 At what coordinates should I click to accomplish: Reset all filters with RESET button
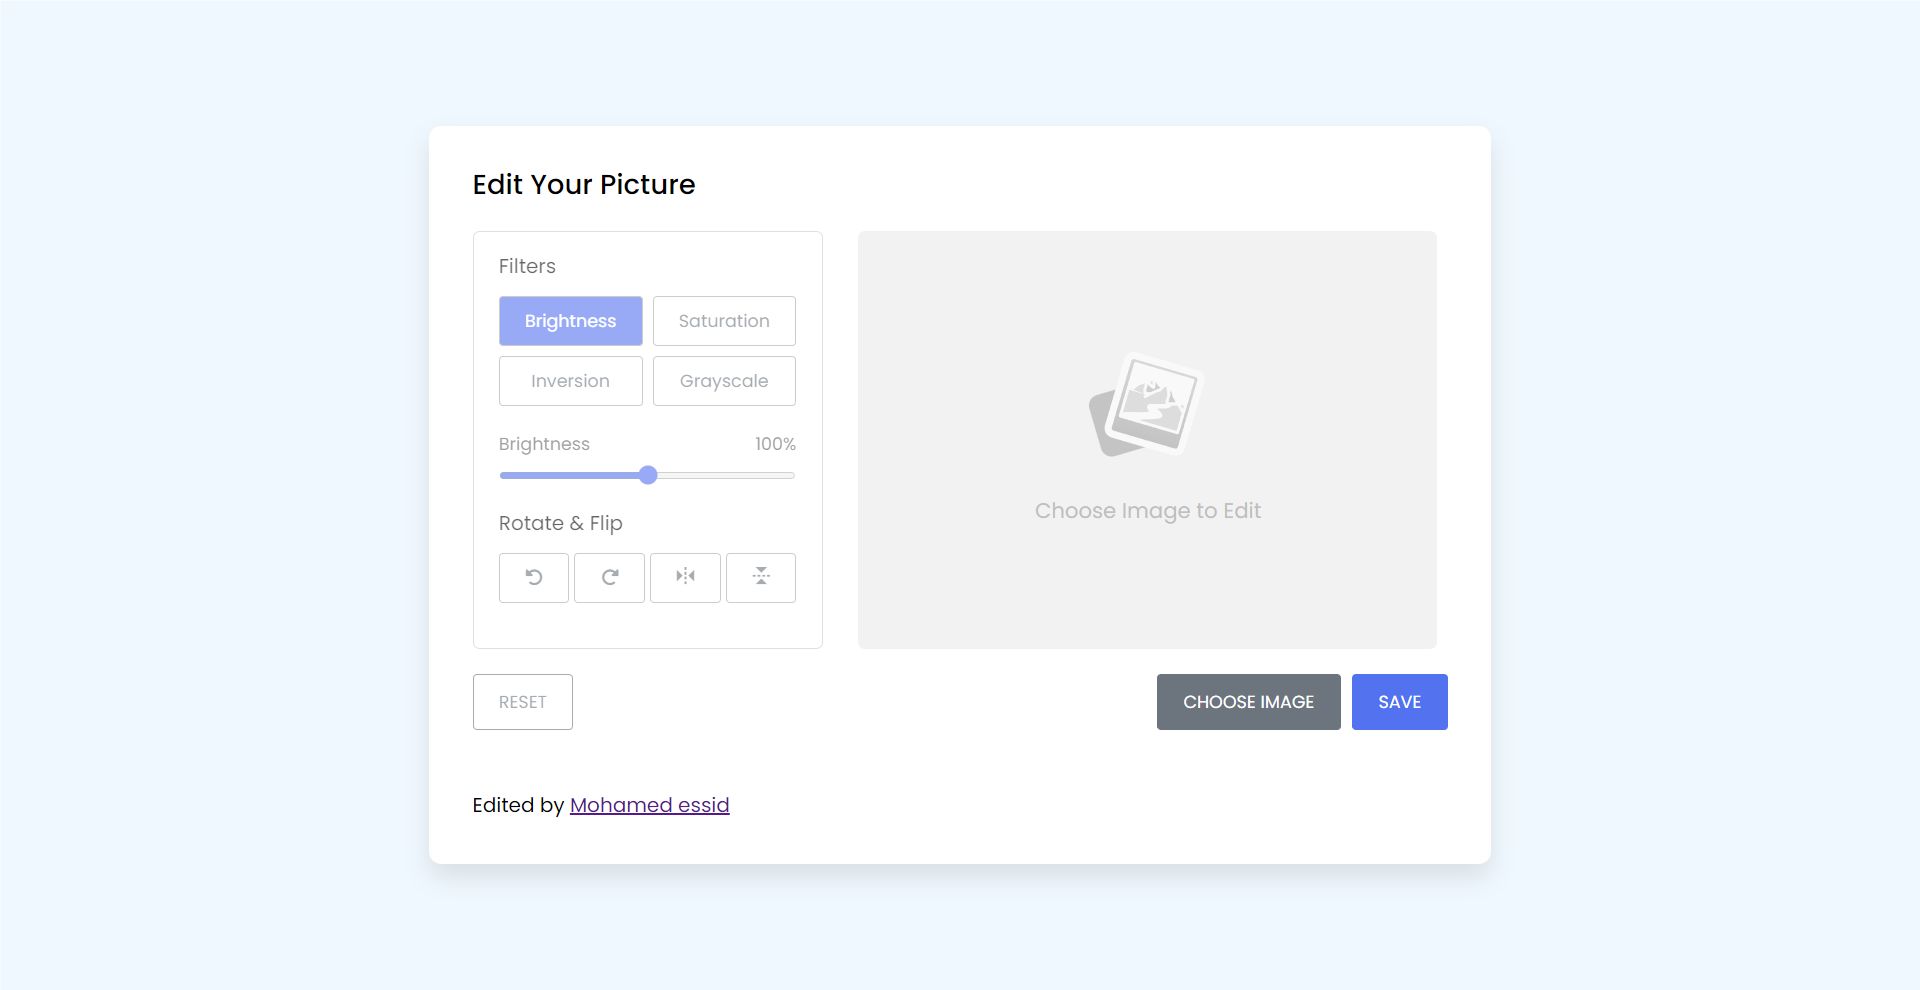523,702
